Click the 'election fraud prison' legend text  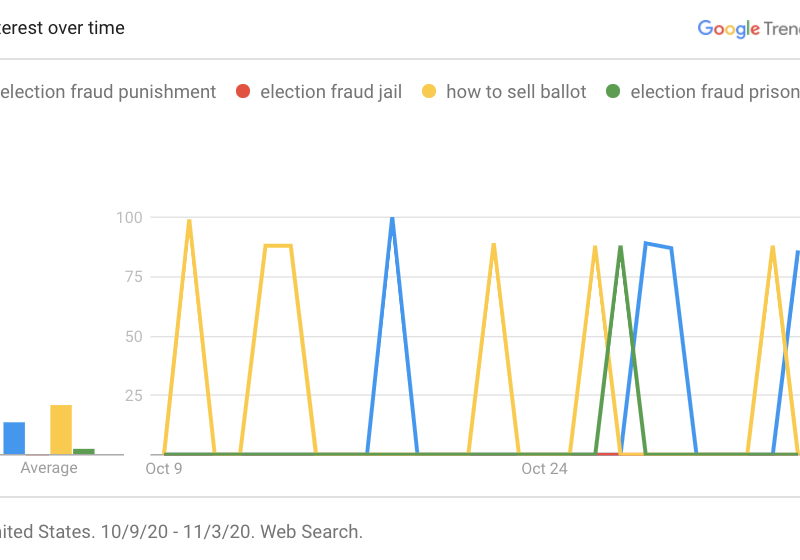714,92
